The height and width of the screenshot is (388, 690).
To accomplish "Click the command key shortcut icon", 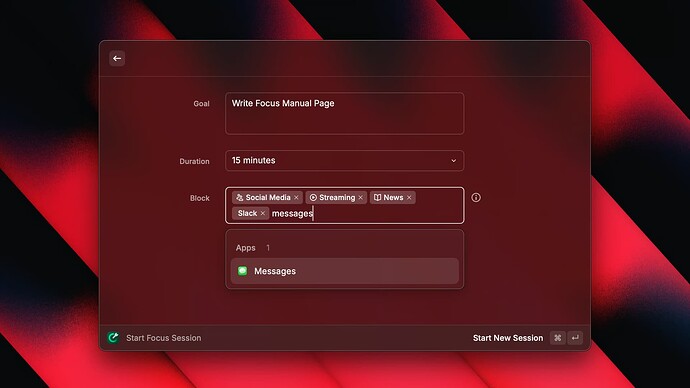I will pos(558,338).
